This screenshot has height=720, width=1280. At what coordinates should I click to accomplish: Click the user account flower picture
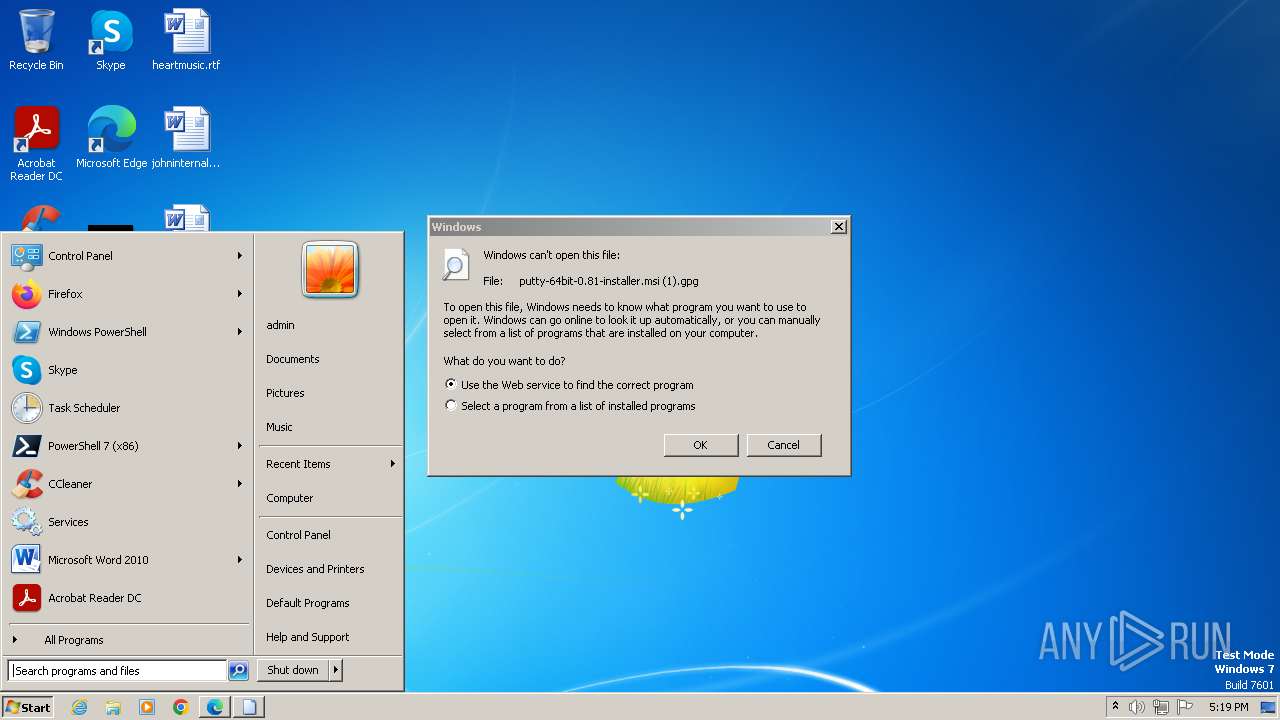330,269
